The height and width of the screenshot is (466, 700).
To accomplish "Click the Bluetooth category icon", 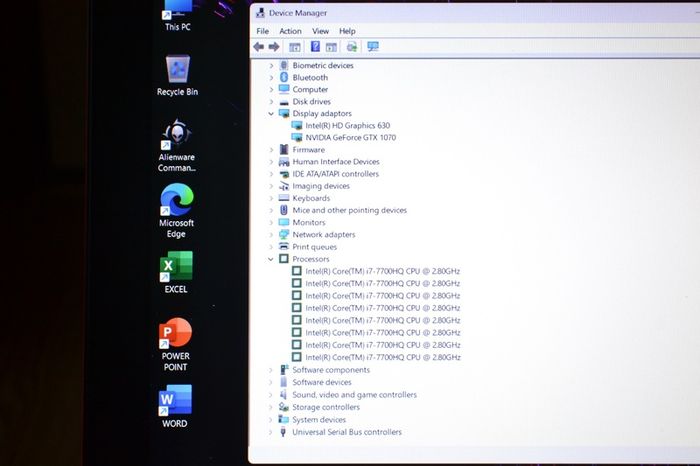I will [284, 77].
